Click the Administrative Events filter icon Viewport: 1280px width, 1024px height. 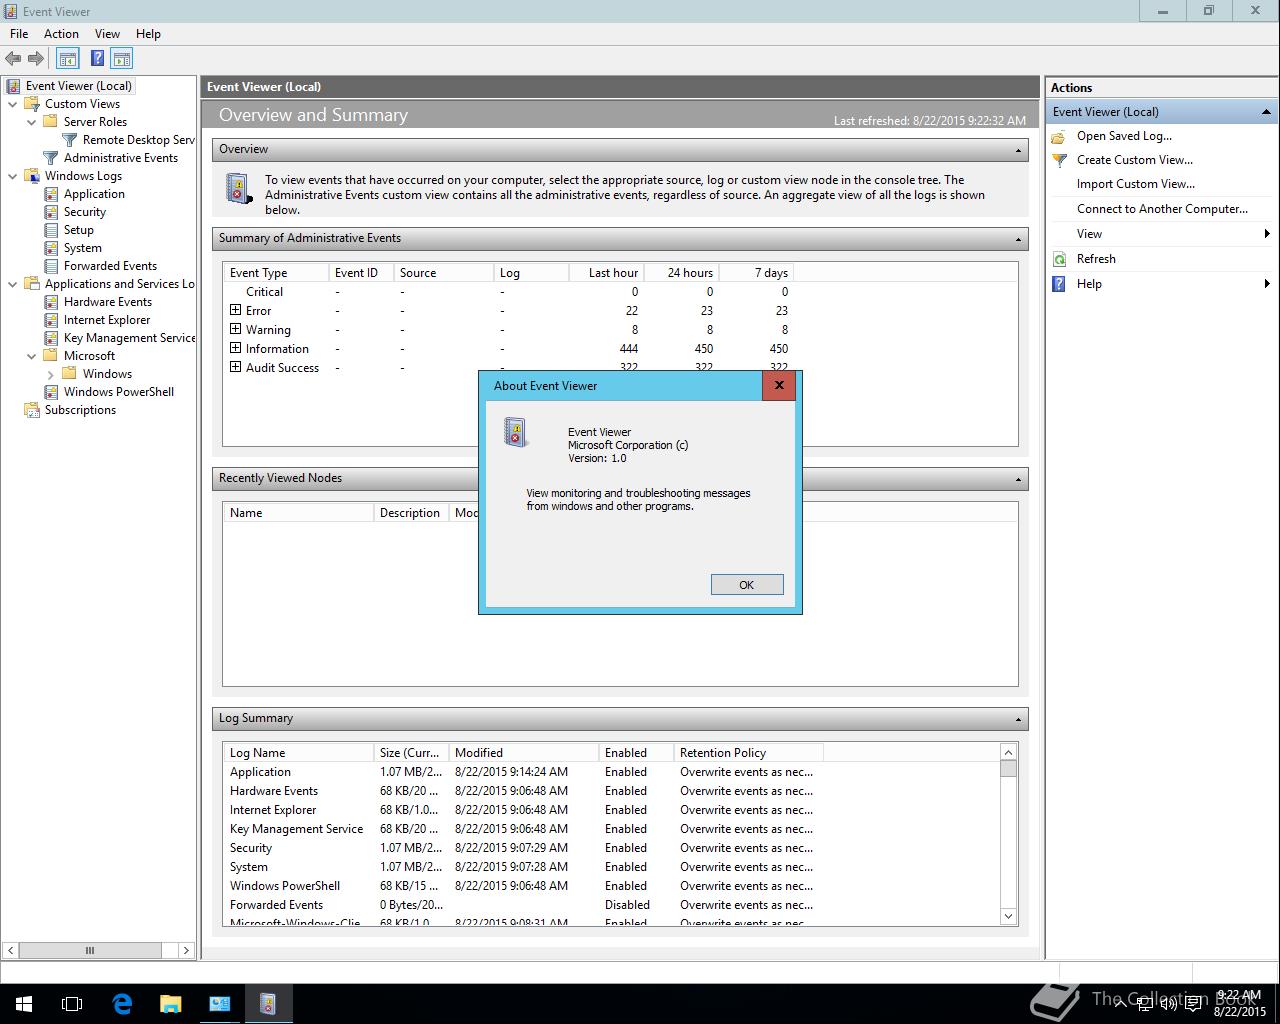click(x=51, y=158)
